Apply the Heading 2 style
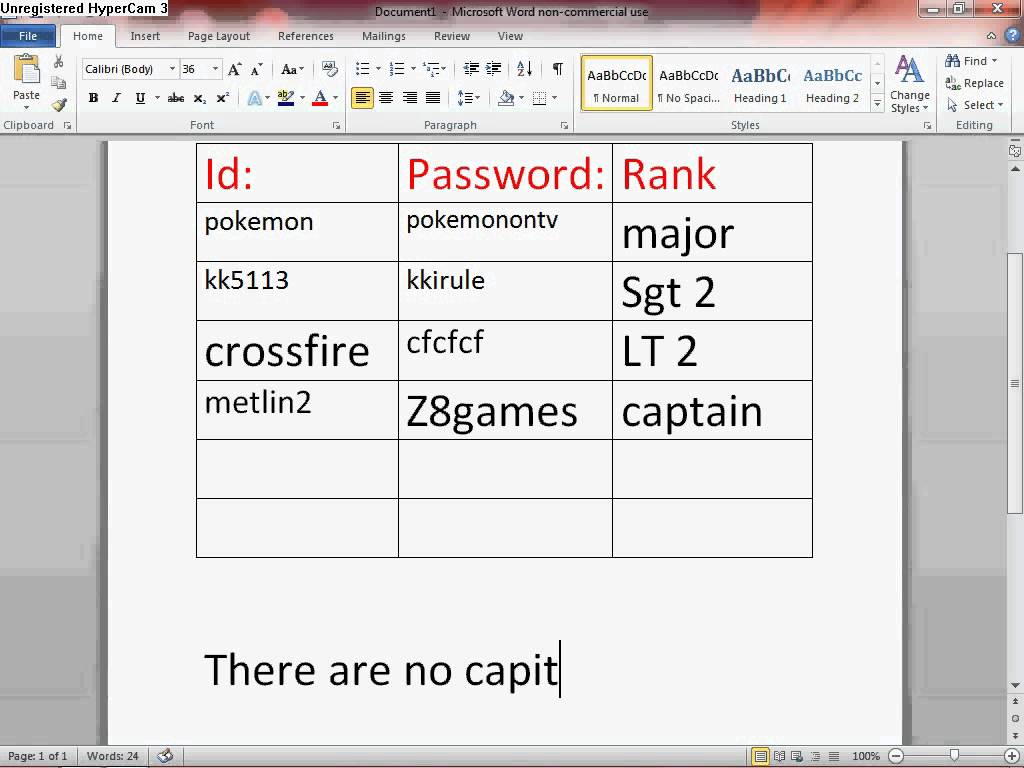The width and height of the screenshot is (1024, 768). tap(832, 83)
